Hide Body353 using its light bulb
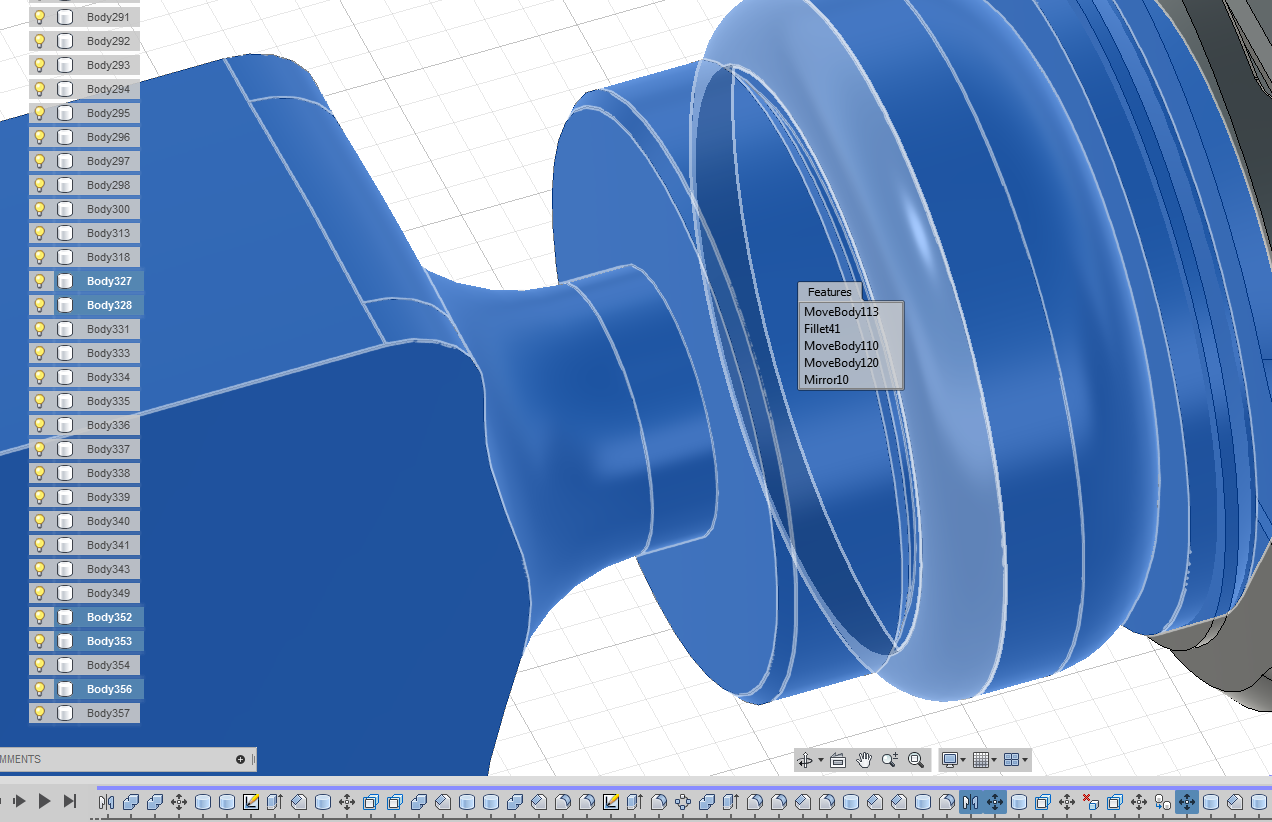This screenshot has width=1272, height=822. [40, 641]
